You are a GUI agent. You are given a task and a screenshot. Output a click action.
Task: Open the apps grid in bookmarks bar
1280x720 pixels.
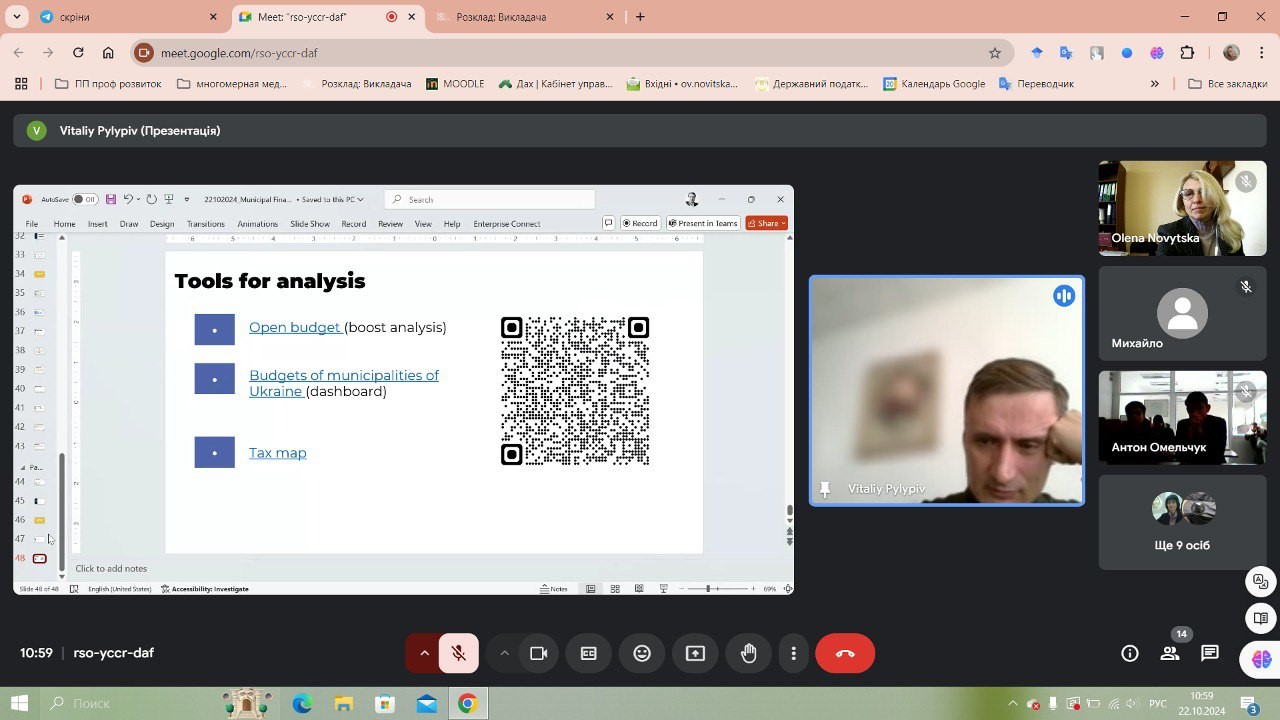click(x=21, y=84)
